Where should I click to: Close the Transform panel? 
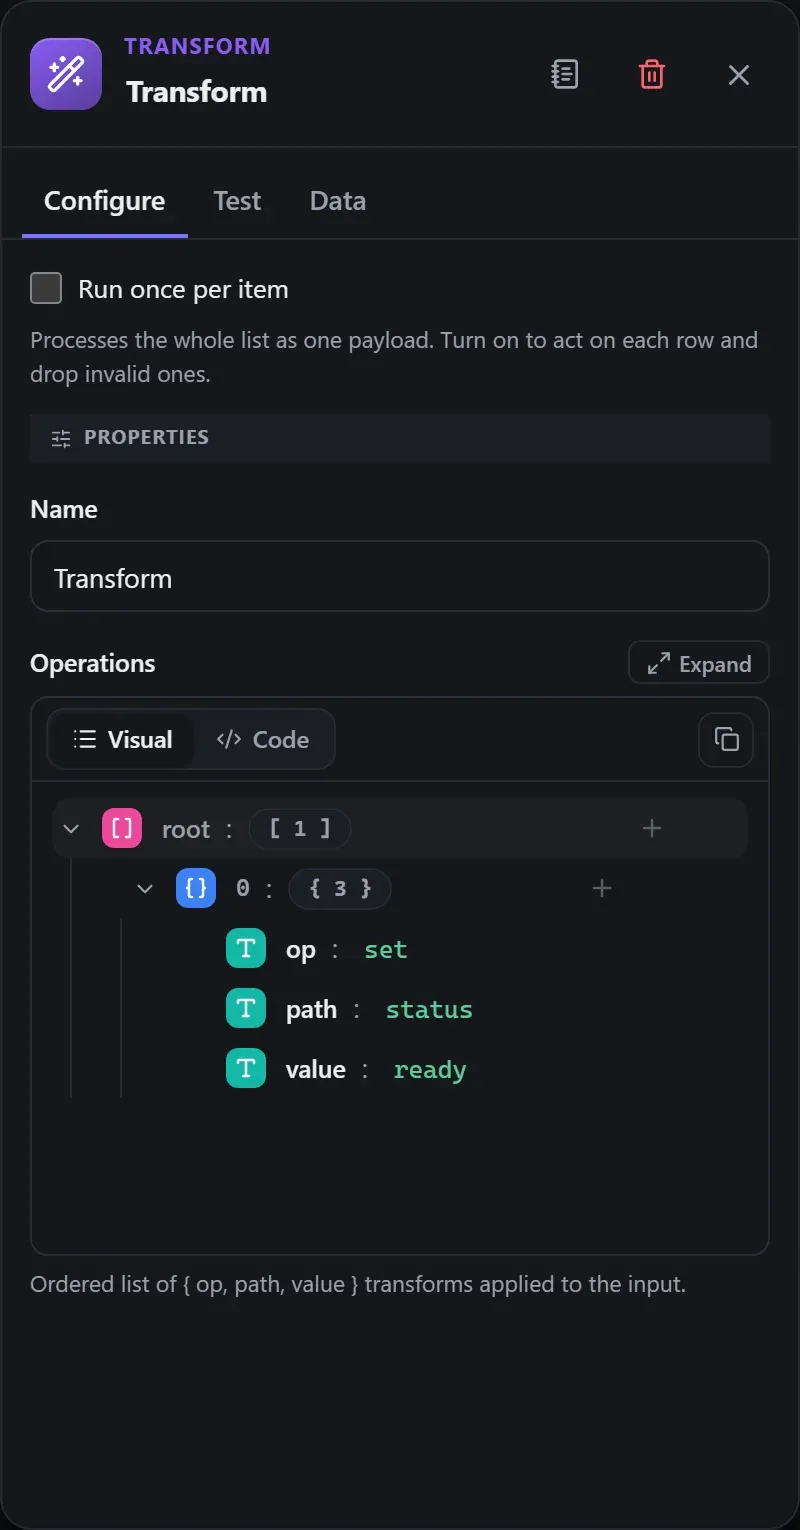739,74
